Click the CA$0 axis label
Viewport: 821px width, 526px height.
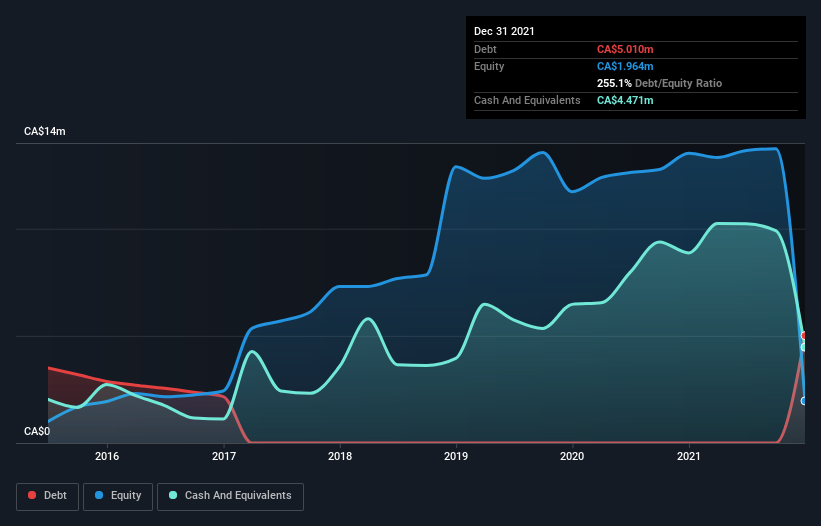pos(37,431)
